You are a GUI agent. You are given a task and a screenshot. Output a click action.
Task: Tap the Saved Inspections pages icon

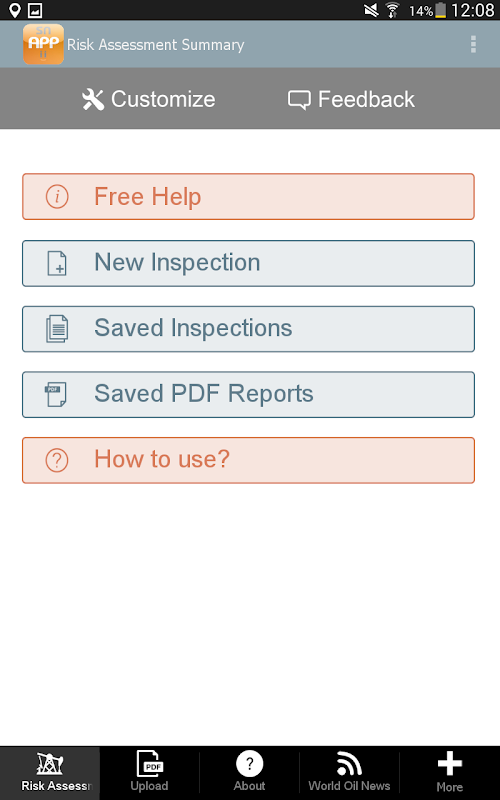[x=57, y=329]
